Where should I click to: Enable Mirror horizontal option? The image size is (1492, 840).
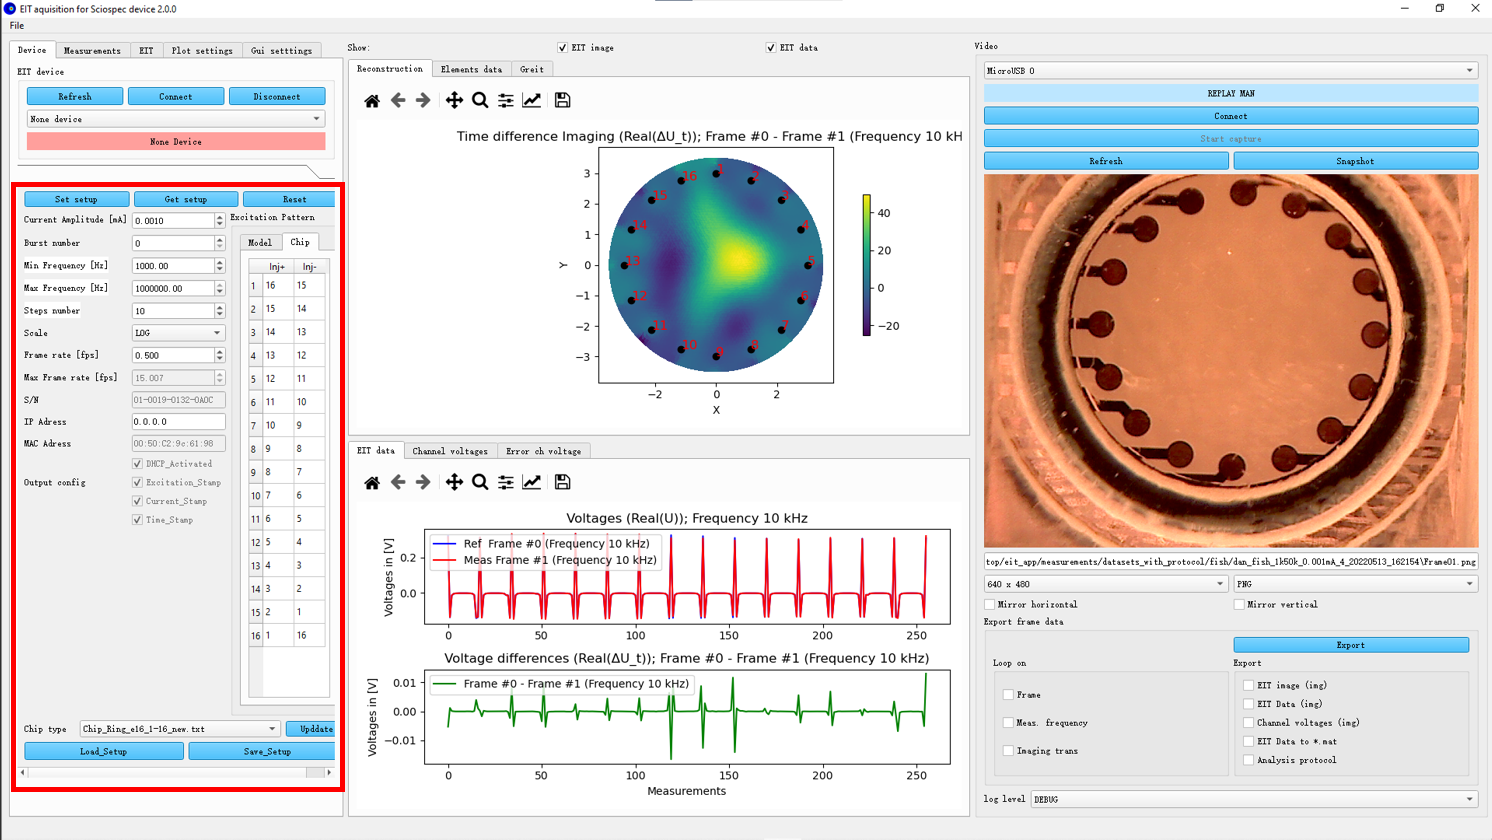pos(990,604)
